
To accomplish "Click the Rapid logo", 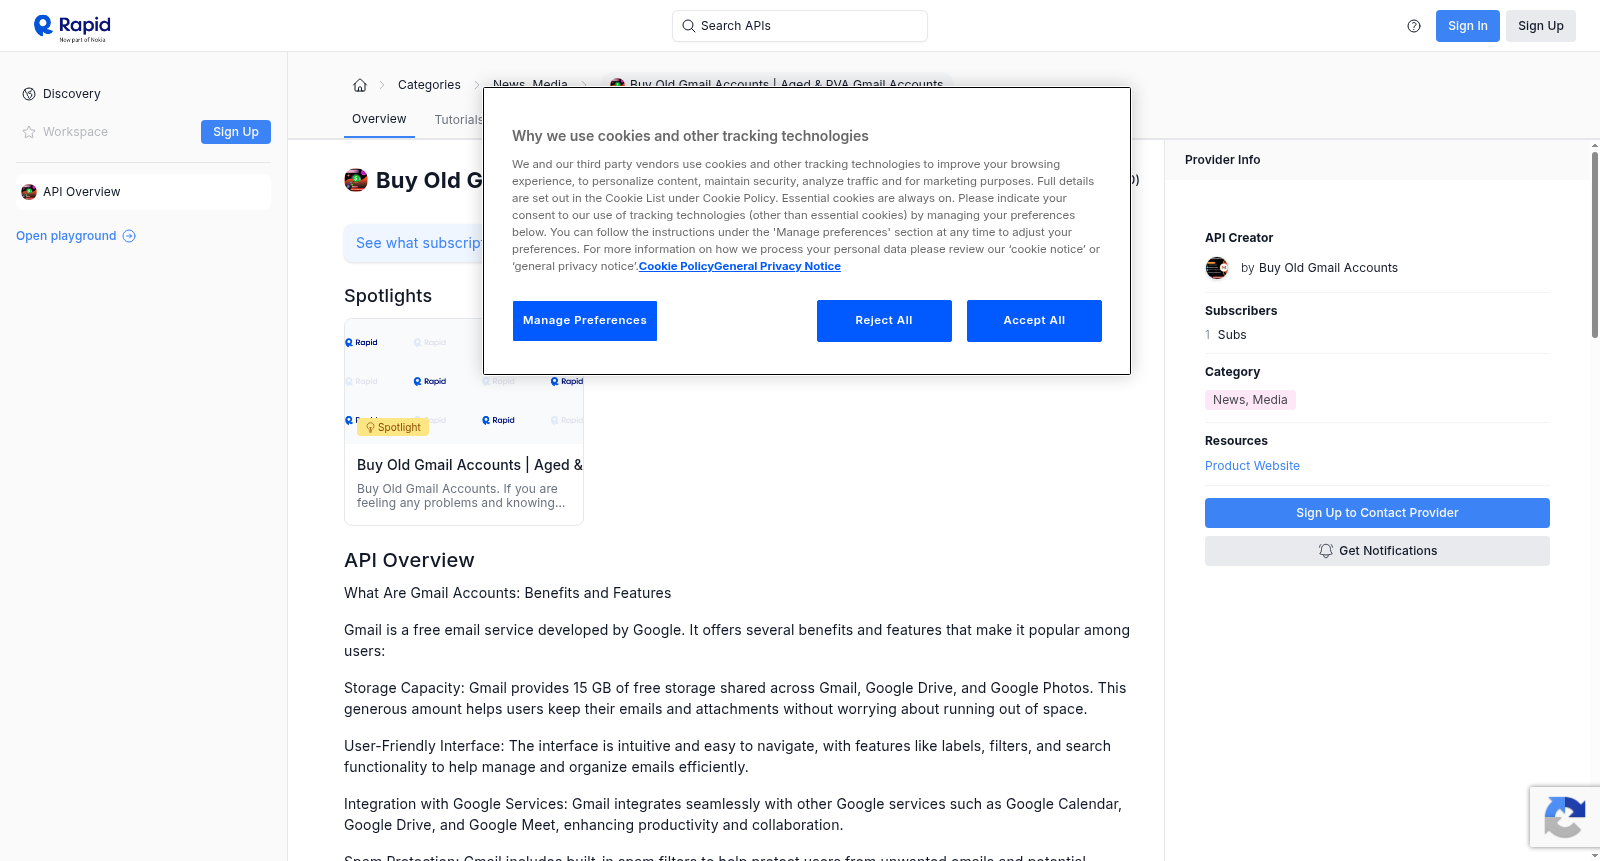I will click(72, 27).
